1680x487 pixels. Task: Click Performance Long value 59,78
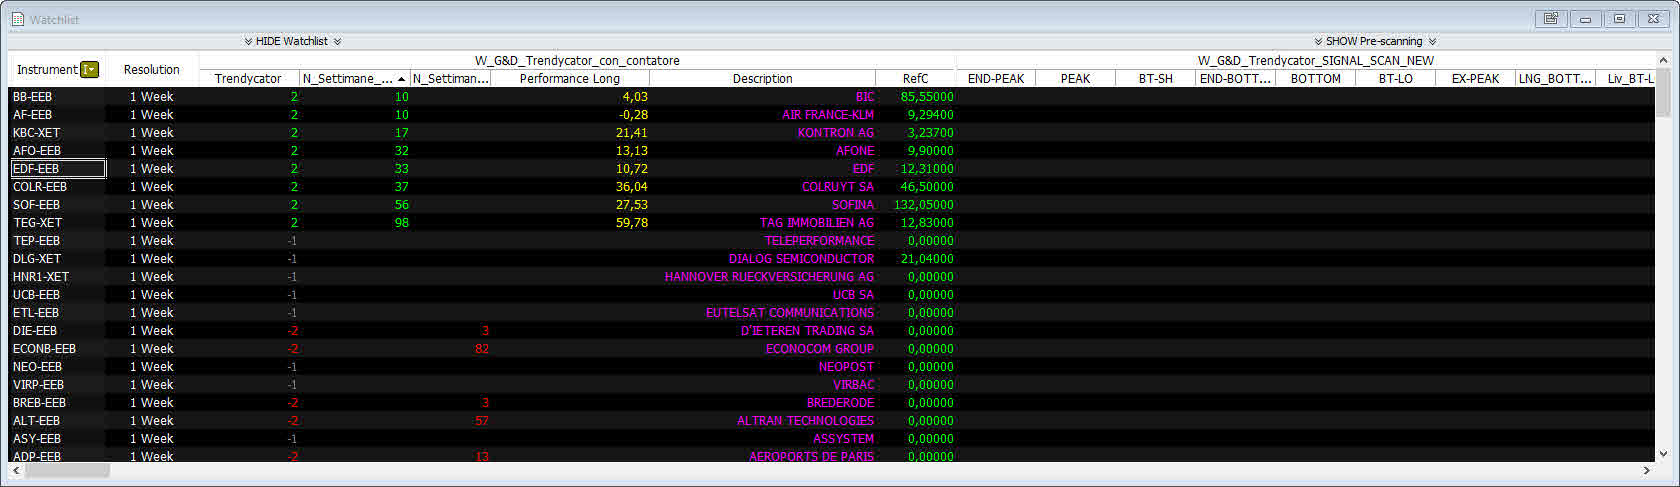point(632,223)
